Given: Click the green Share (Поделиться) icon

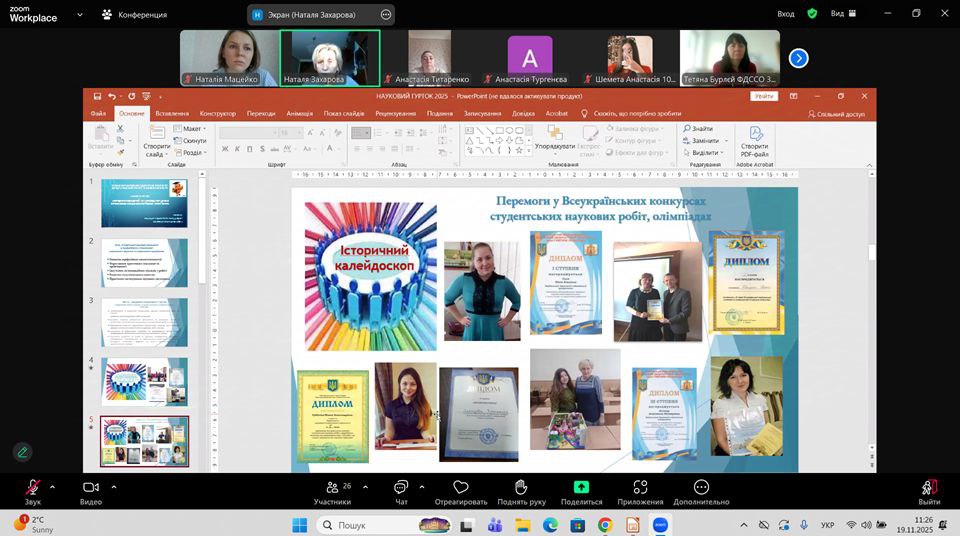Looking at the screenshot, I should coord(581,487).
